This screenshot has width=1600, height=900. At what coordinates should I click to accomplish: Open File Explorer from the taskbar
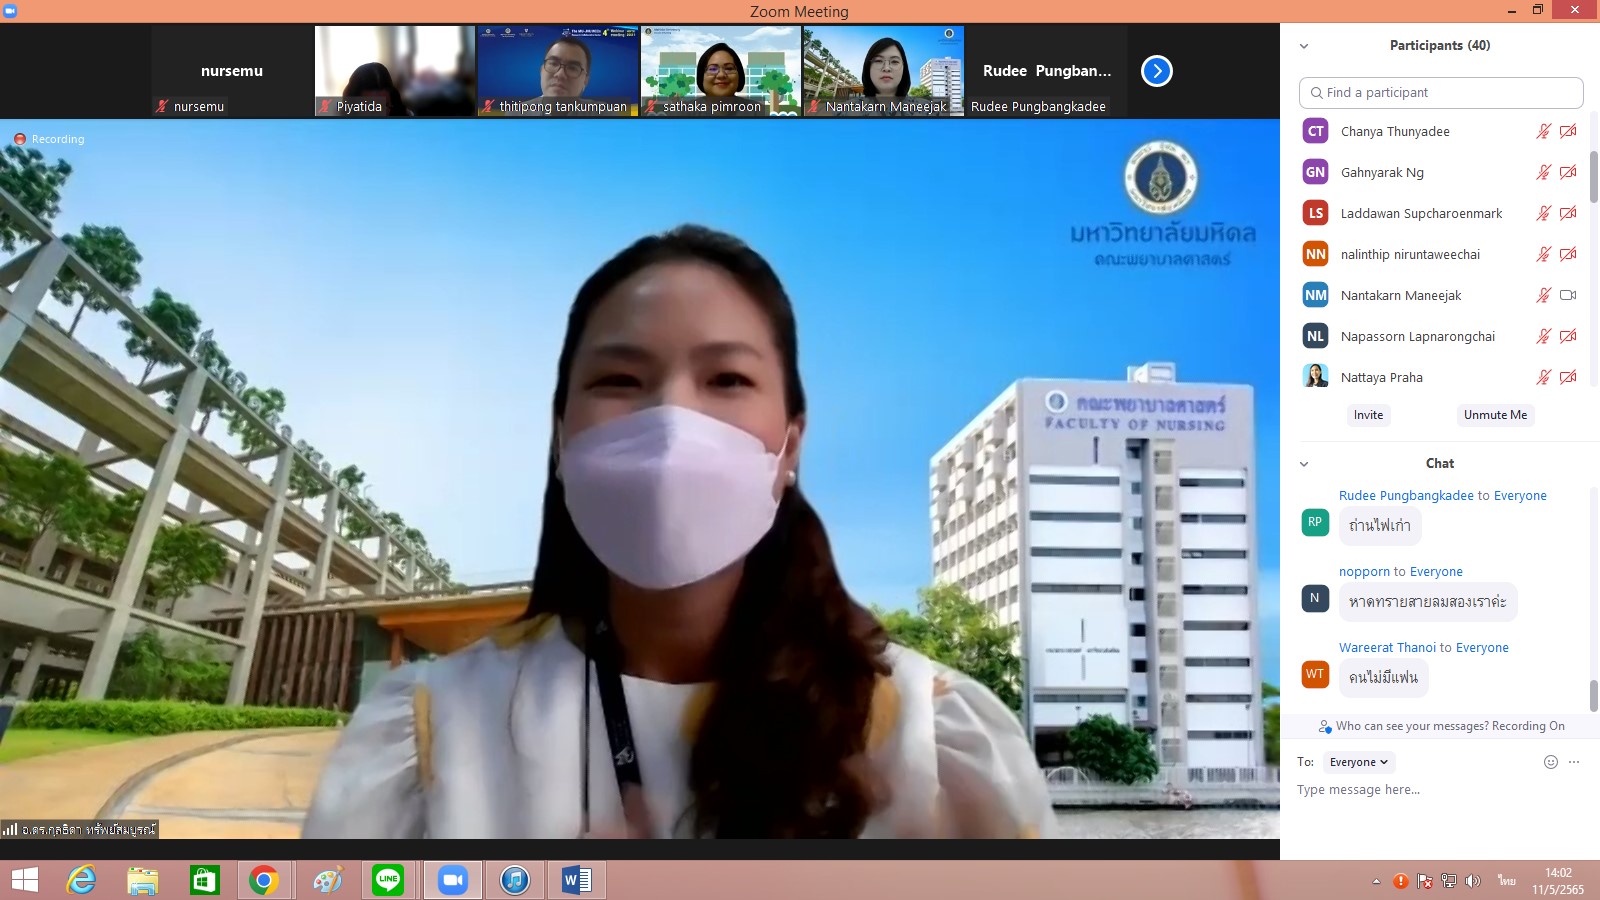[142, 880]
